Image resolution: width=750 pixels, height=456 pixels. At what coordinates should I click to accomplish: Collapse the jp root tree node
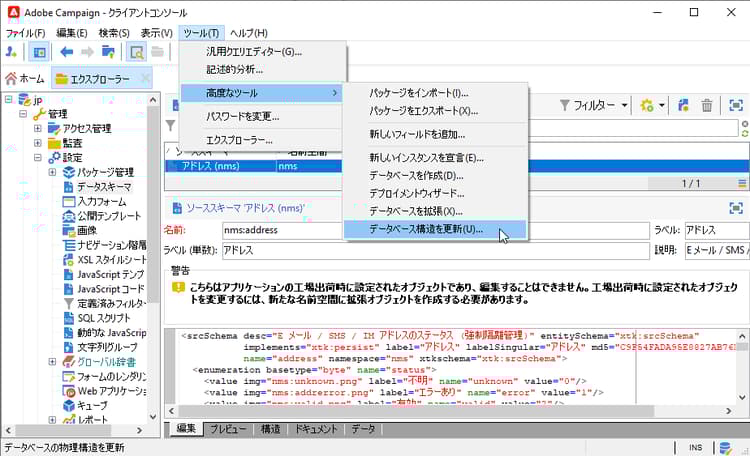pos(9,100)
